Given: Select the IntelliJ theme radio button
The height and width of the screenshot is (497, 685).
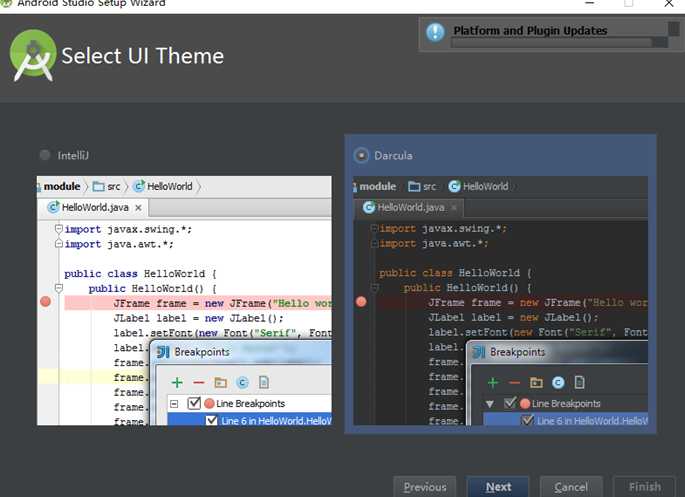Looking at the screenshot, I should pyautogui.click(x=45, y=155).
